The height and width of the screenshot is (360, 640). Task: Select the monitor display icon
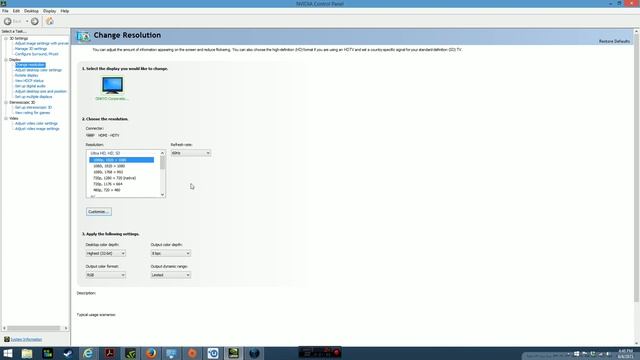pos(112,85)
